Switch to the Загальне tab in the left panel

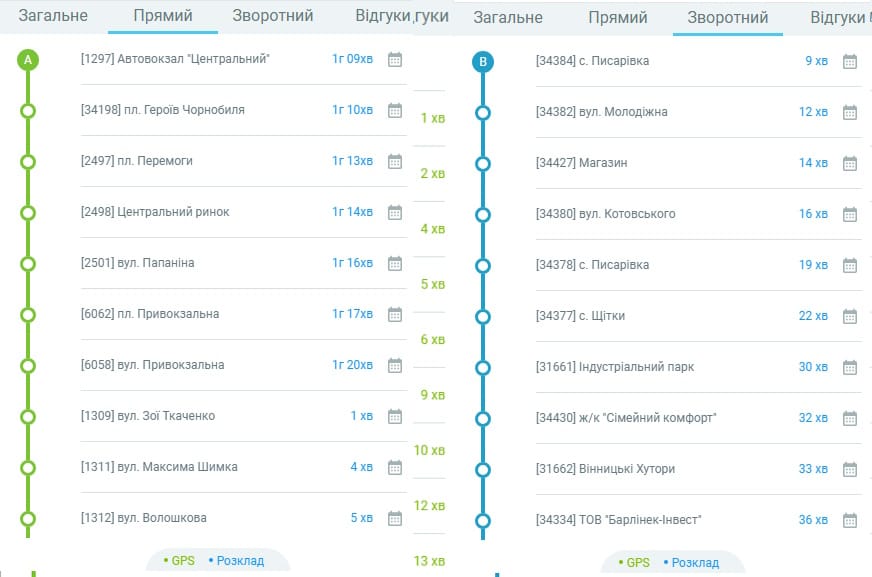(51, 16)
